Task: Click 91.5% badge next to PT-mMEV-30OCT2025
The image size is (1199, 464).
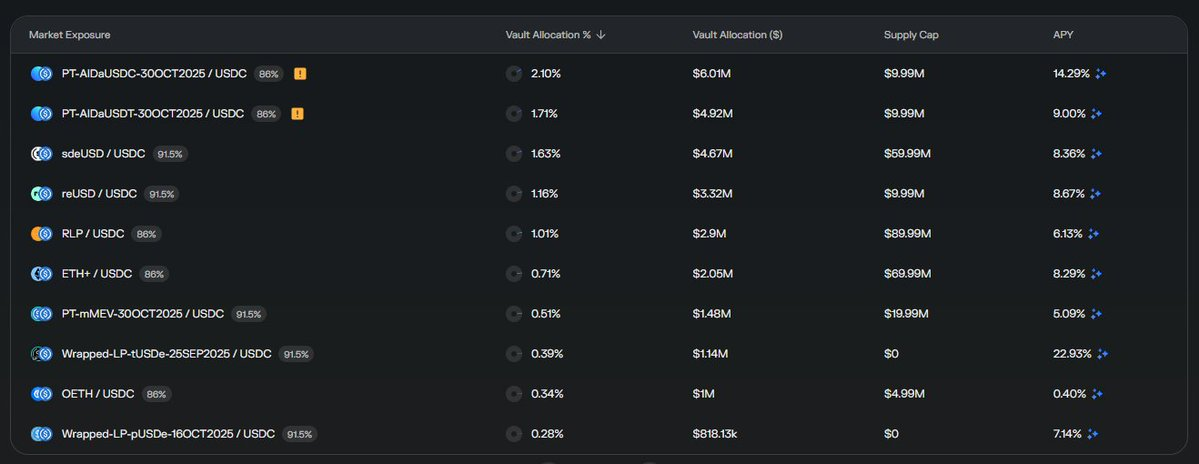Action: [248, 314]
